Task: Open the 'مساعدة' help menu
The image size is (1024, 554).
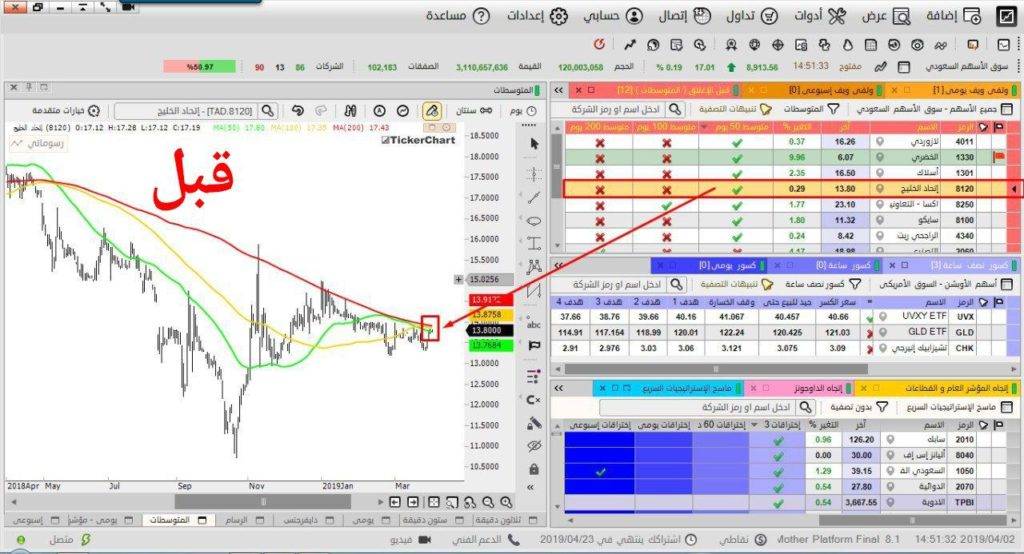Action: [457, 16]
